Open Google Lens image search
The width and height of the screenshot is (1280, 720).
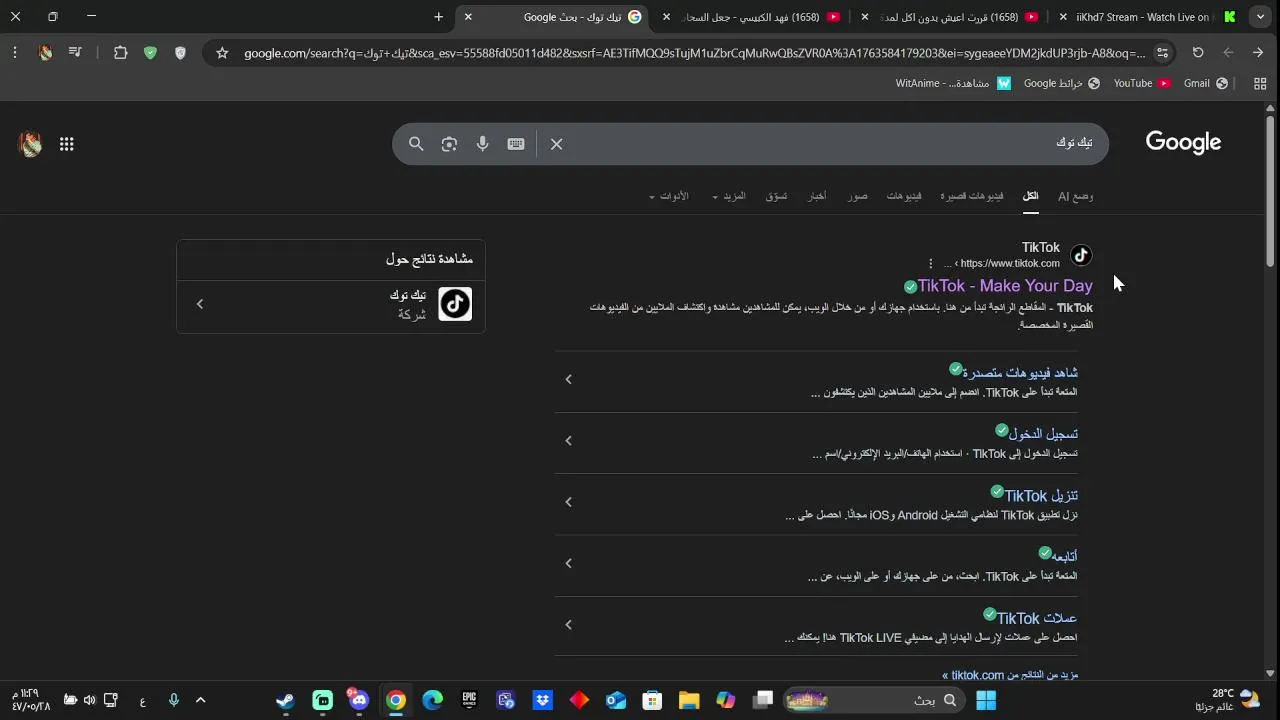click(x=449, y=144)
